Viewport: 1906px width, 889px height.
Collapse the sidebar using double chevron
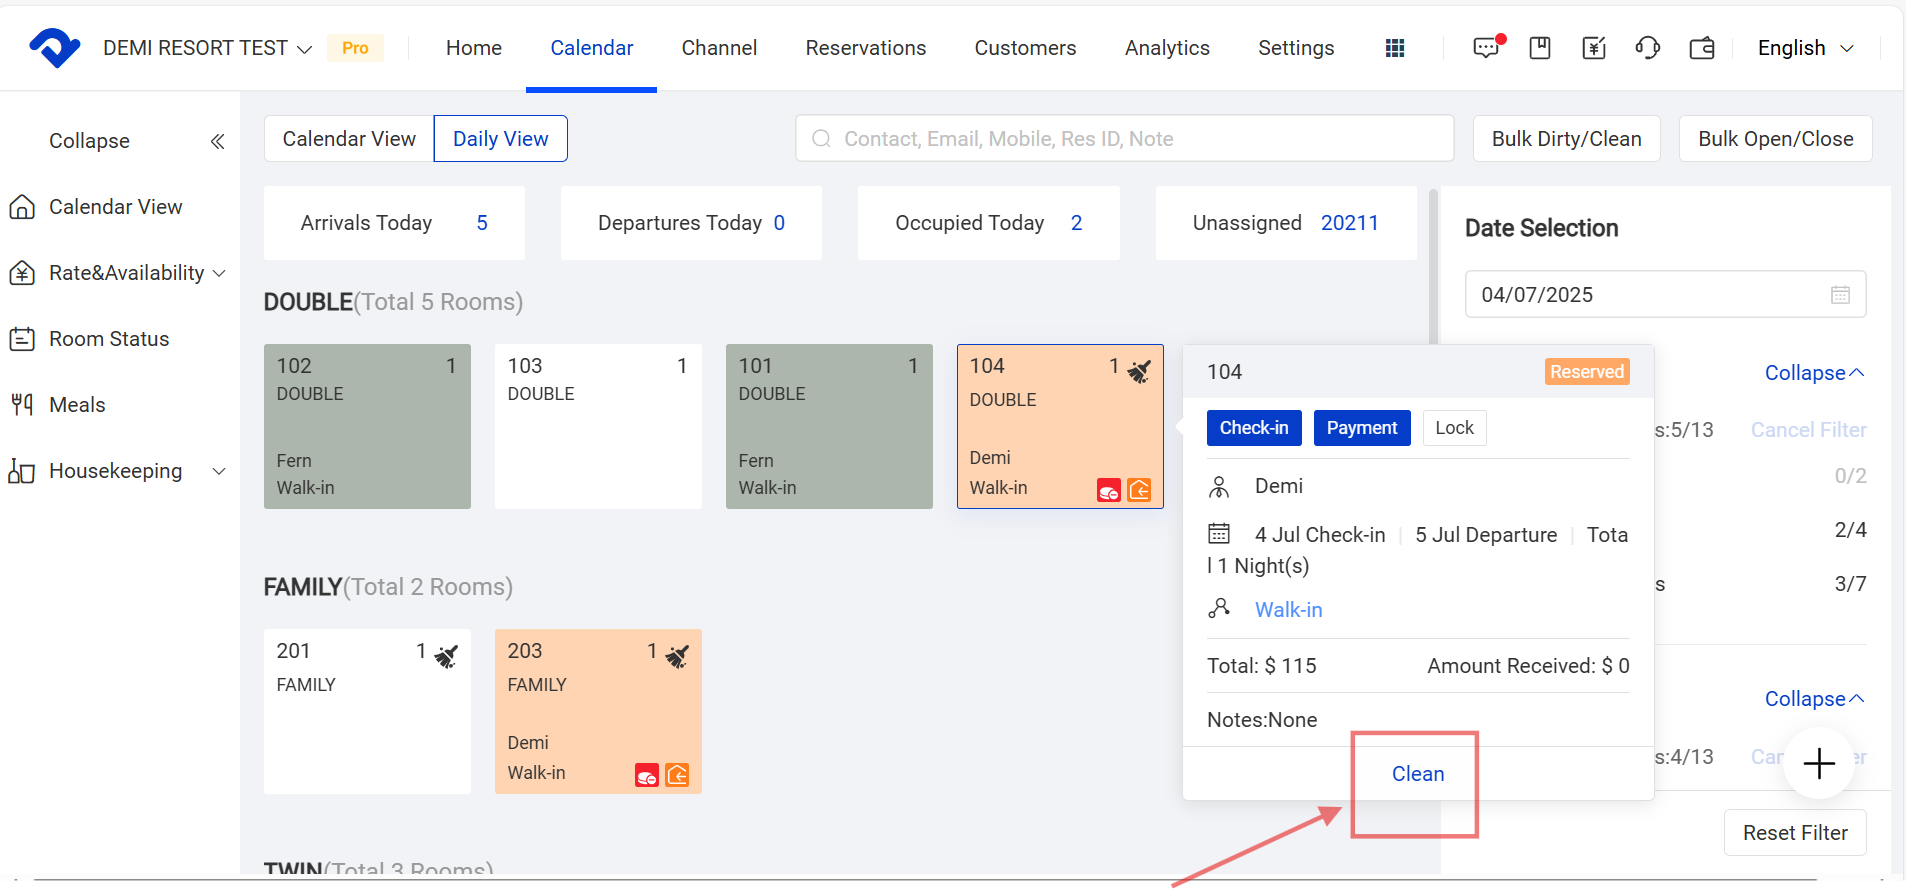[217, 141]
